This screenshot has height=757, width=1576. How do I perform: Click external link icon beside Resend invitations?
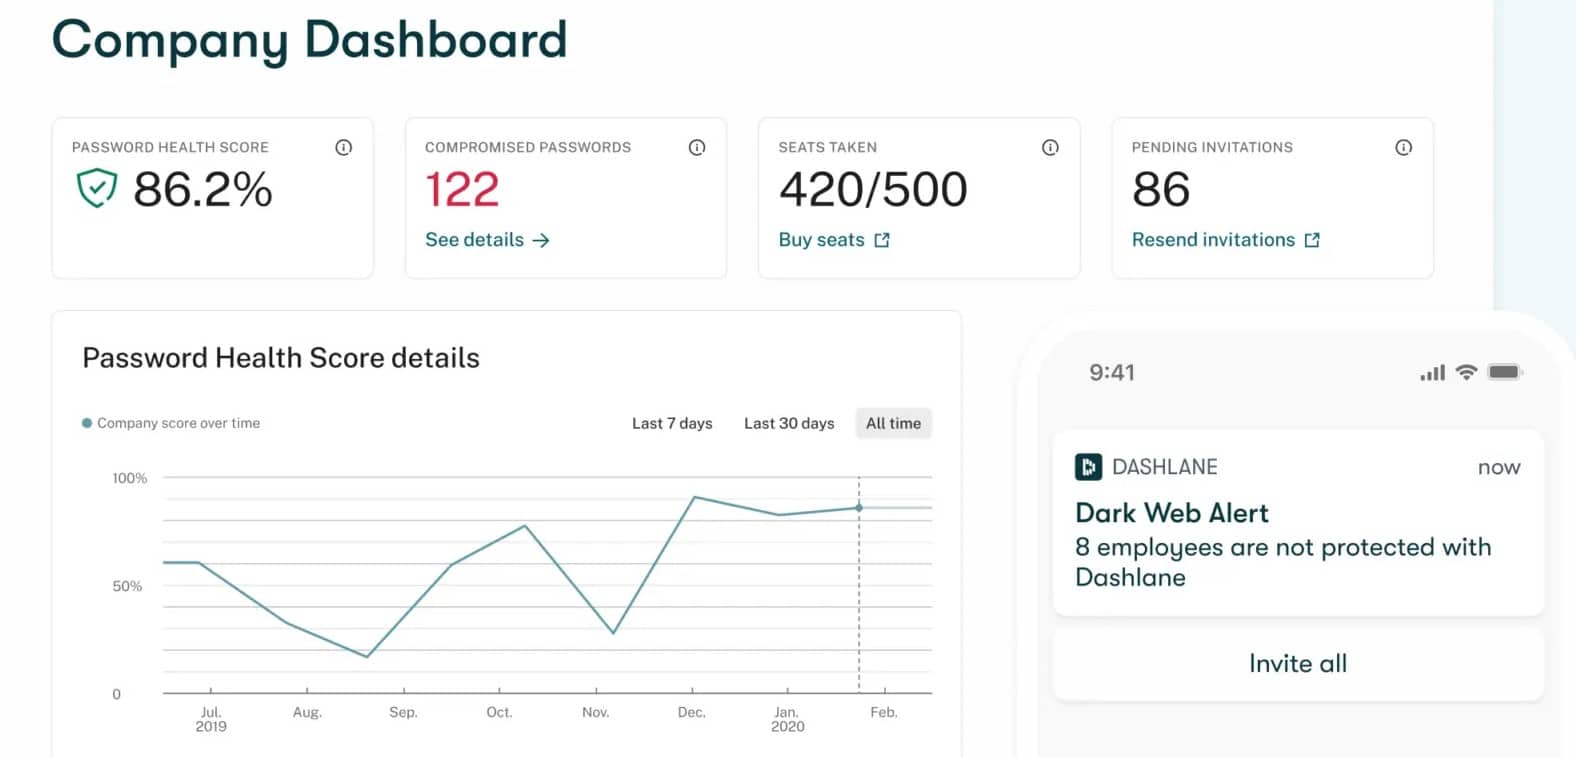pos(1312,240)
